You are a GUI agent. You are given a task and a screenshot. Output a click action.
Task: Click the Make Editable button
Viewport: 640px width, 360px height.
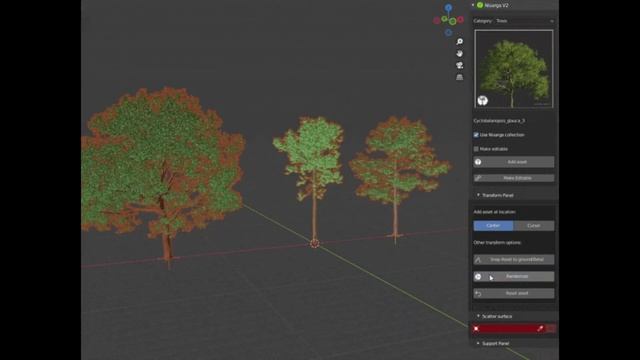(514, 178)
